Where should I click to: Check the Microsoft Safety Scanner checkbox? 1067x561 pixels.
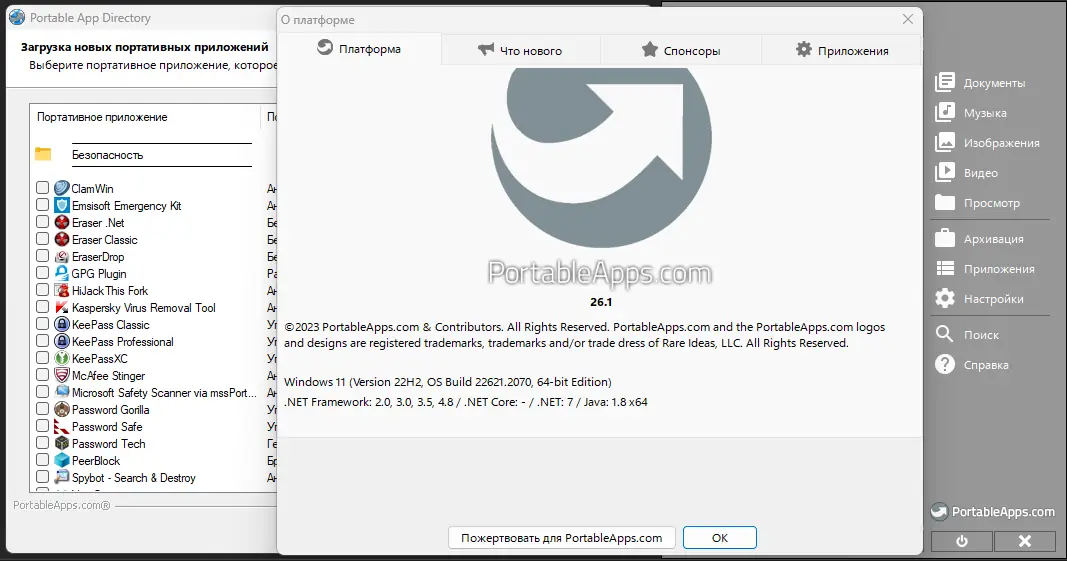[42, 391]
